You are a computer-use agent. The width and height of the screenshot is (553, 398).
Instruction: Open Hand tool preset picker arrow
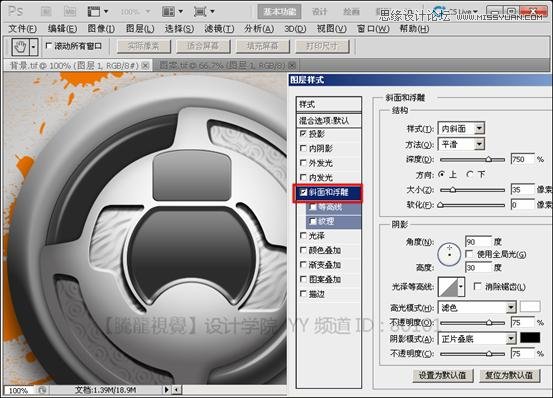pyautogui.click(x=34, y=47)
